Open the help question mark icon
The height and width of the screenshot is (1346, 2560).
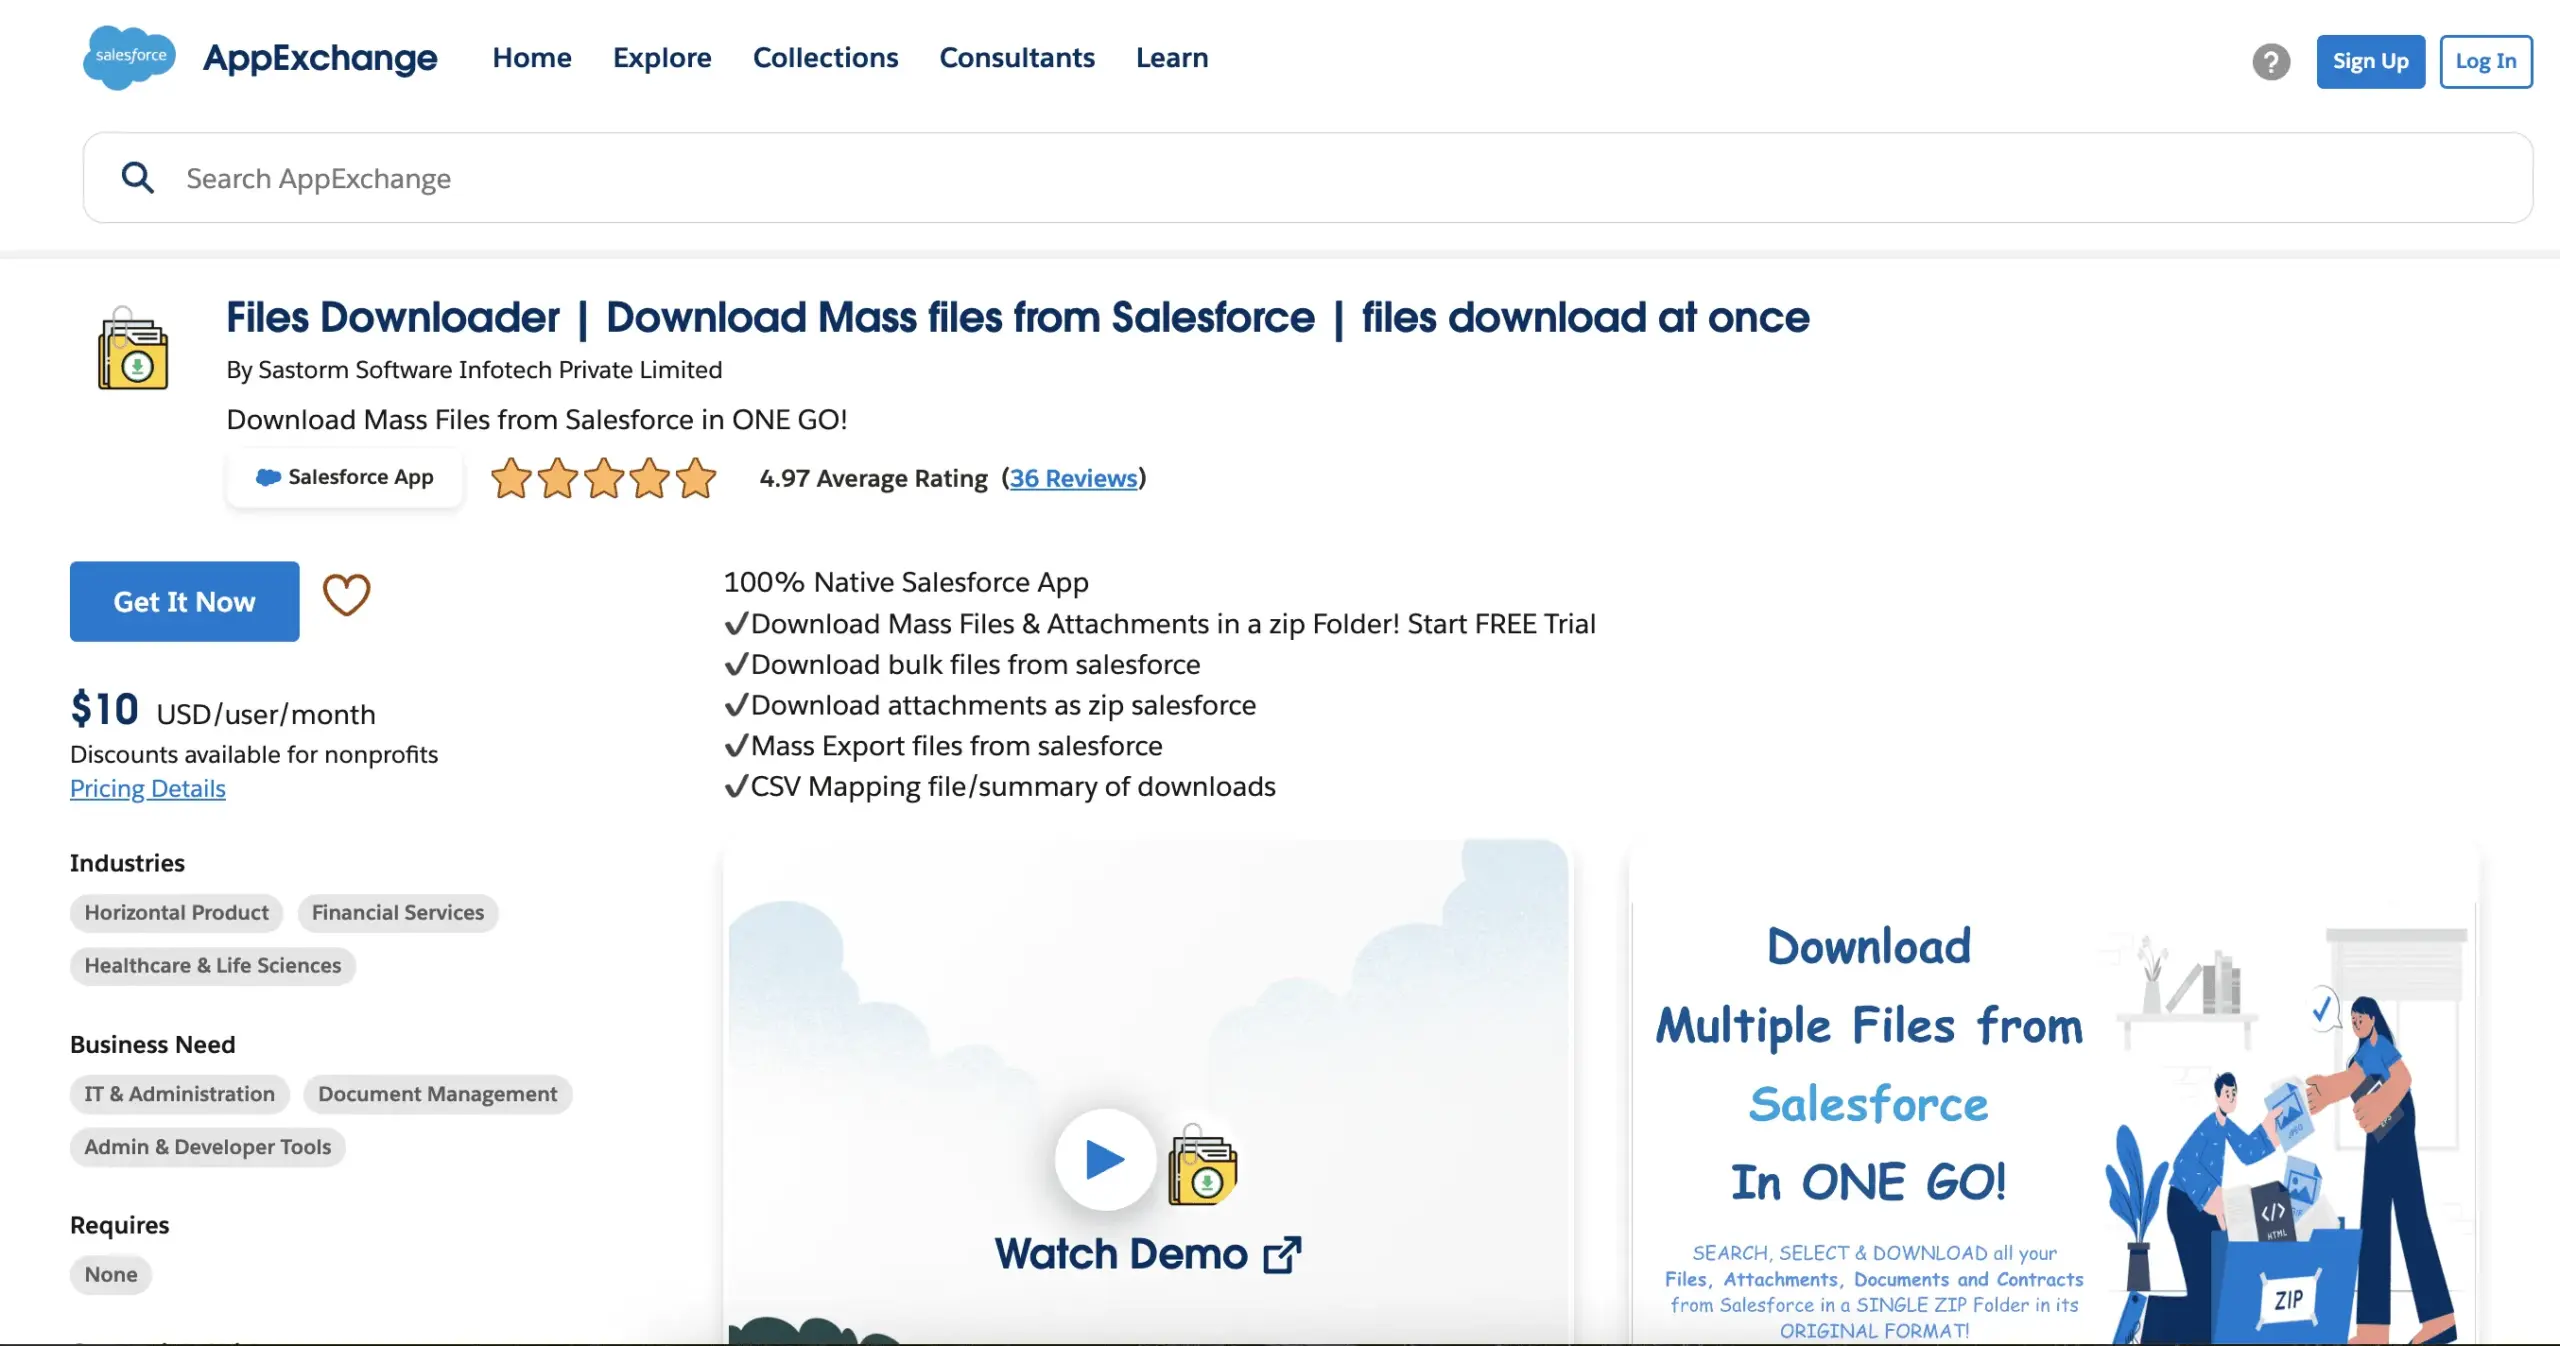(x=2271, y=62)
